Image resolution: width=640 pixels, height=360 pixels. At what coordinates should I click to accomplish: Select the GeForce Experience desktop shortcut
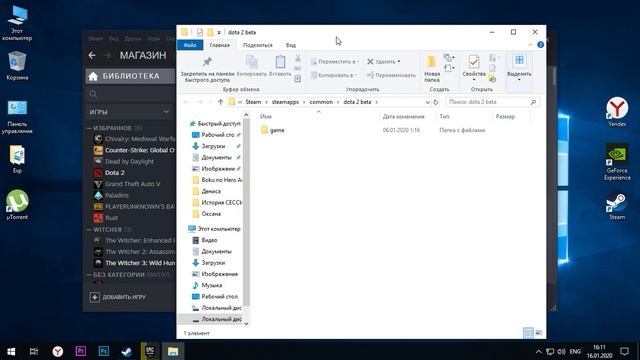[617, 162]
